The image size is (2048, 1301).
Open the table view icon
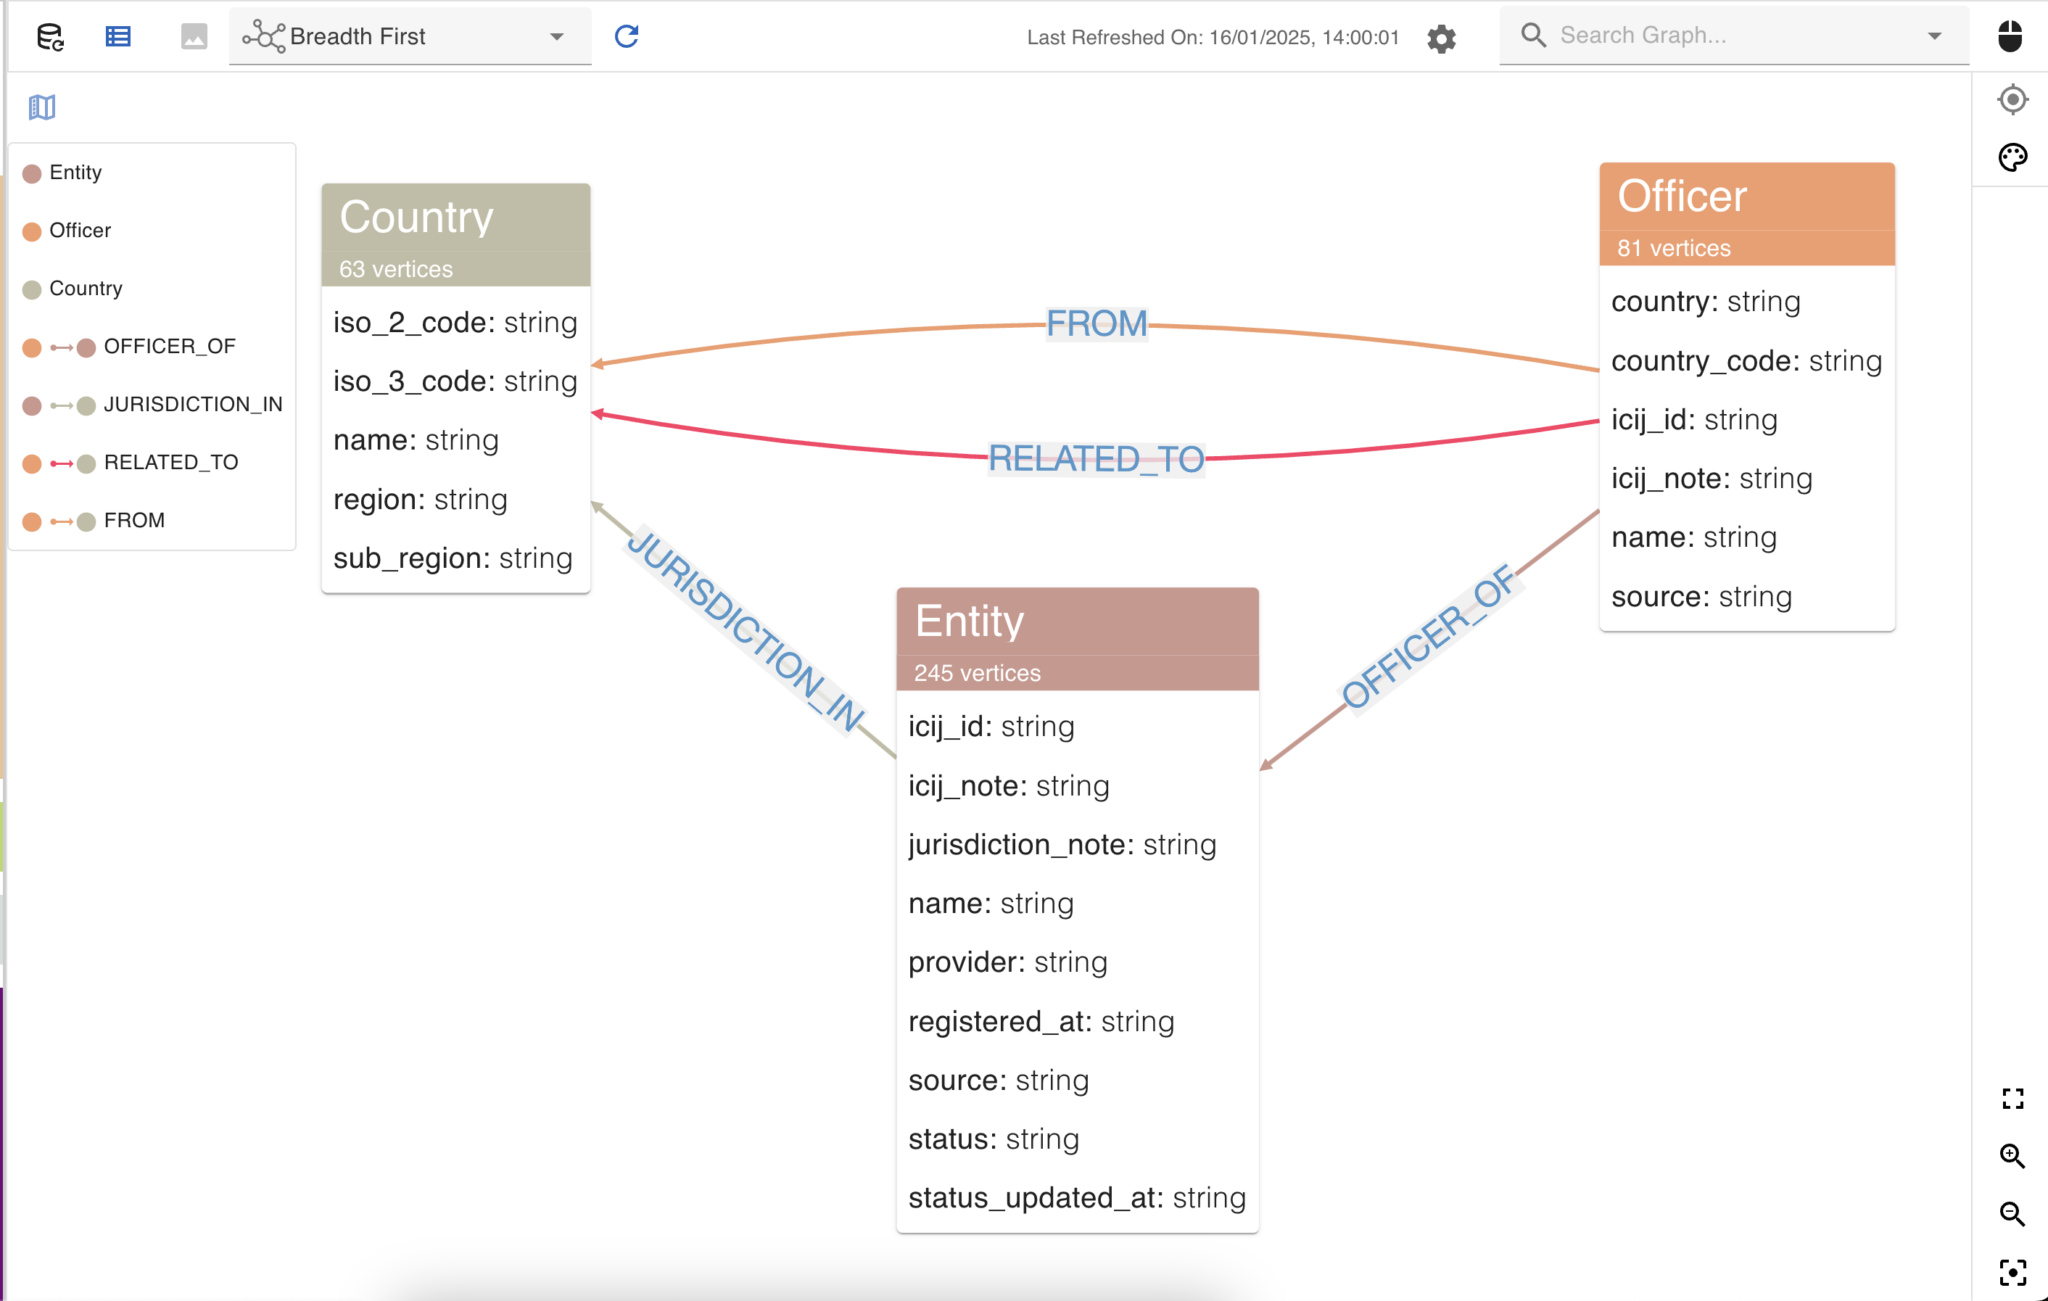[x=117, y=36]
